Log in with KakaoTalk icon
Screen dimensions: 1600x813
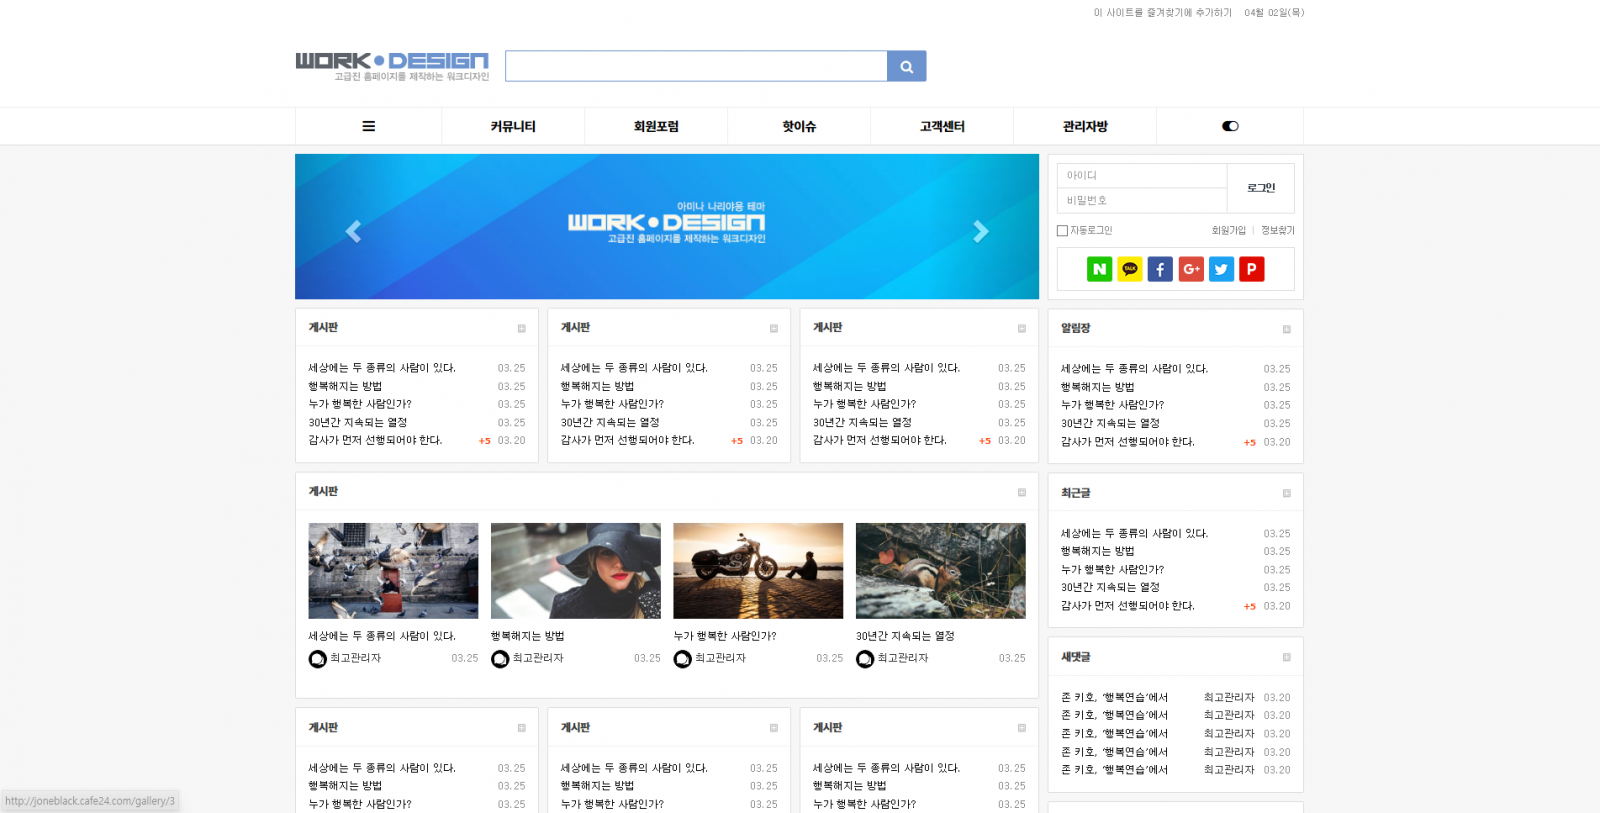click(1129, 269)
